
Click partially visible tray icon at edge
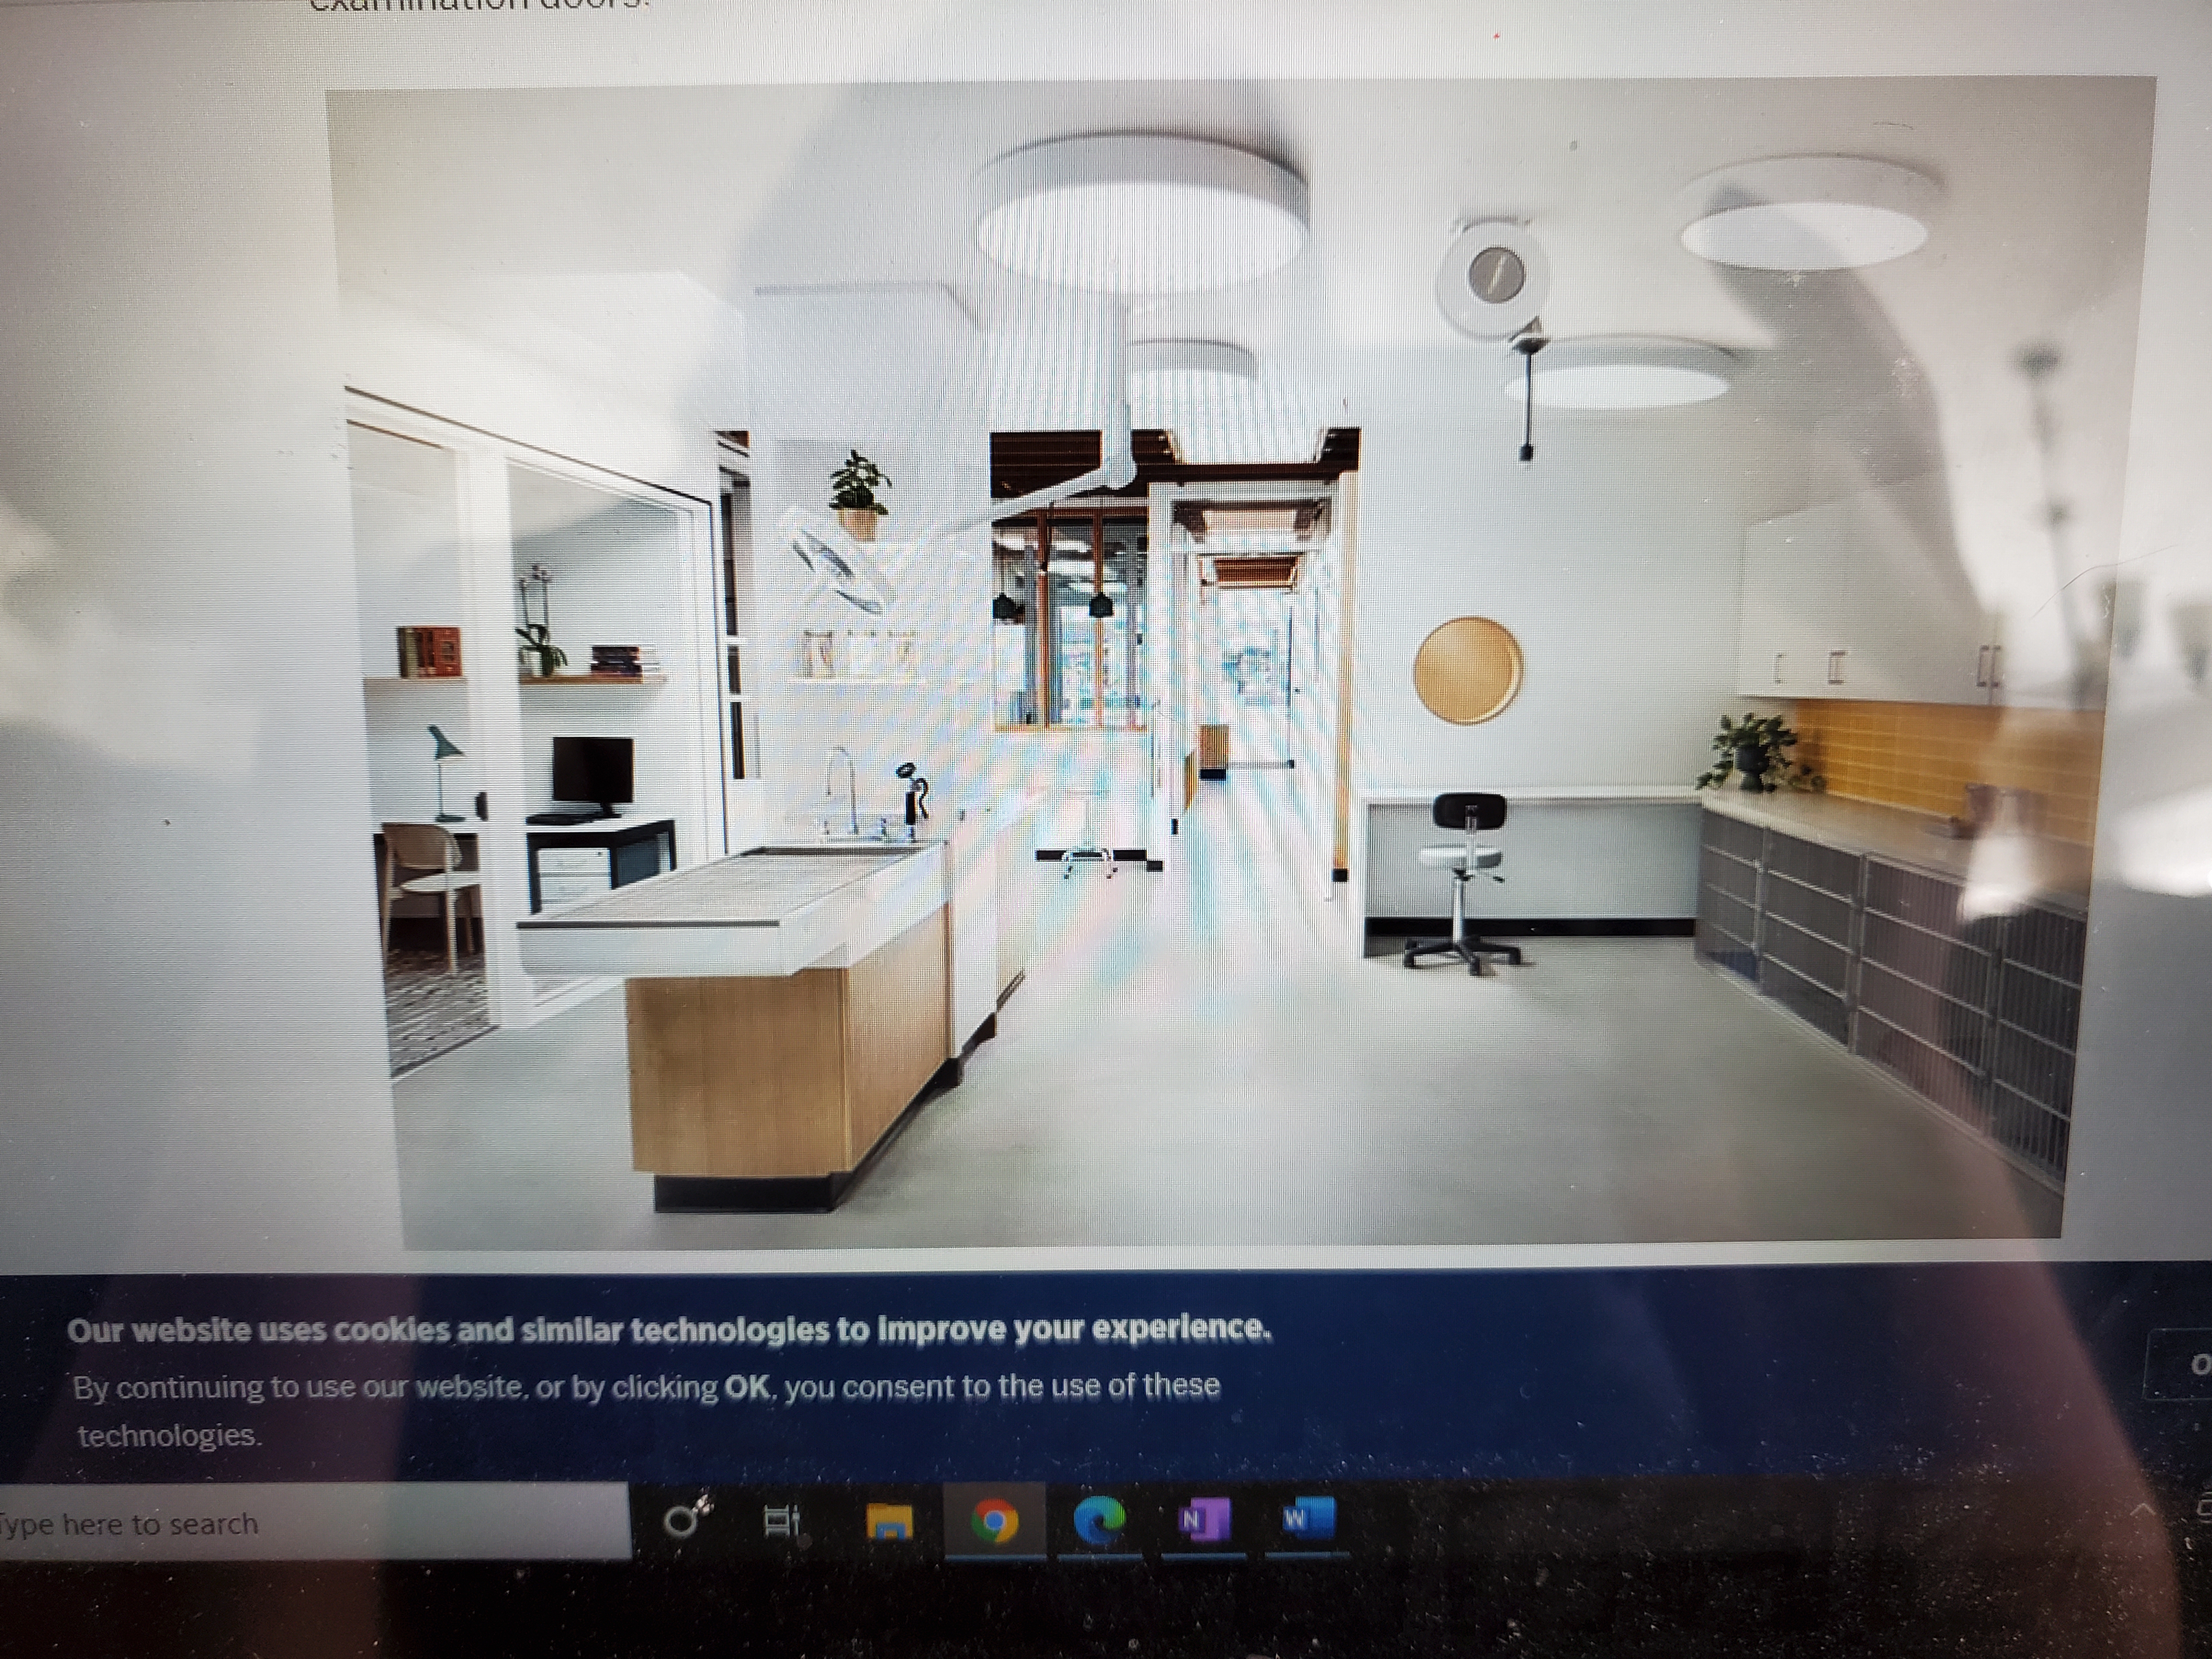2204,1508
